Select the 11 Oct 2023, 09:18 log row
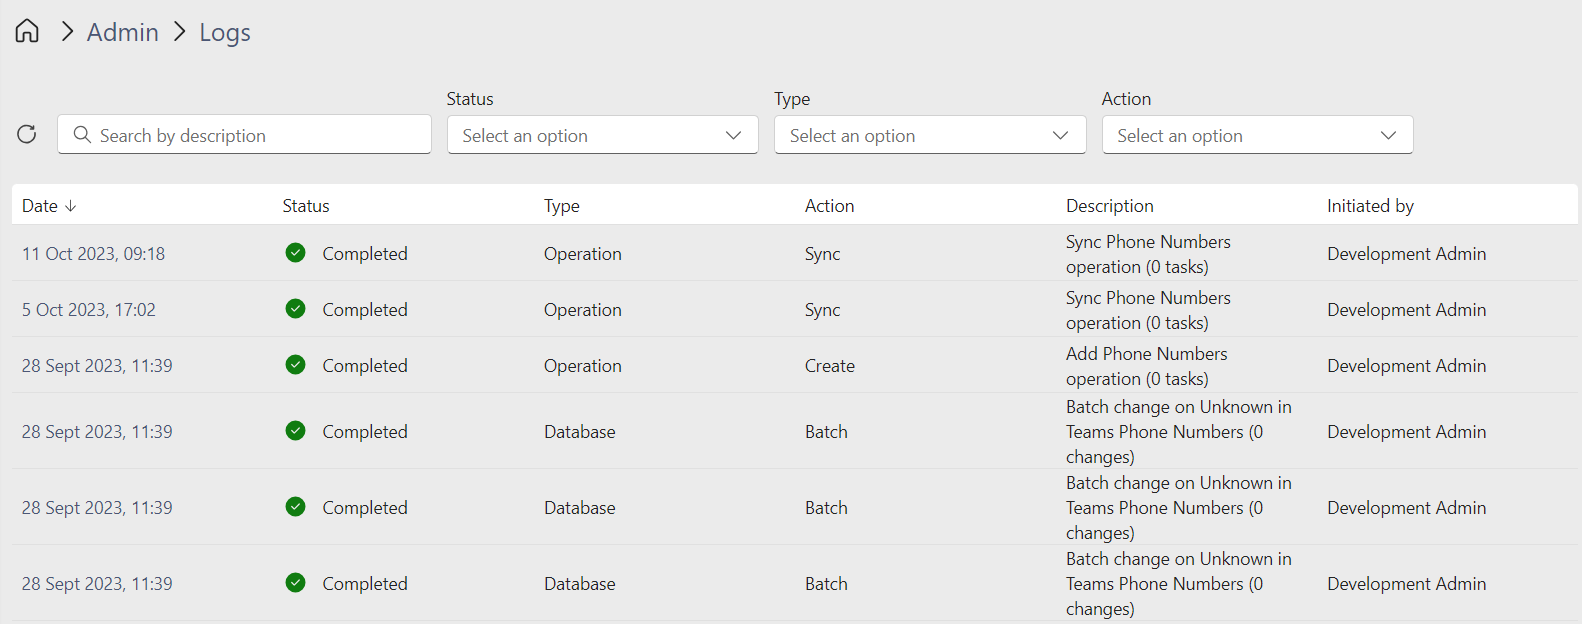This screenshot has height=624, width=1582. click(93, 254)
